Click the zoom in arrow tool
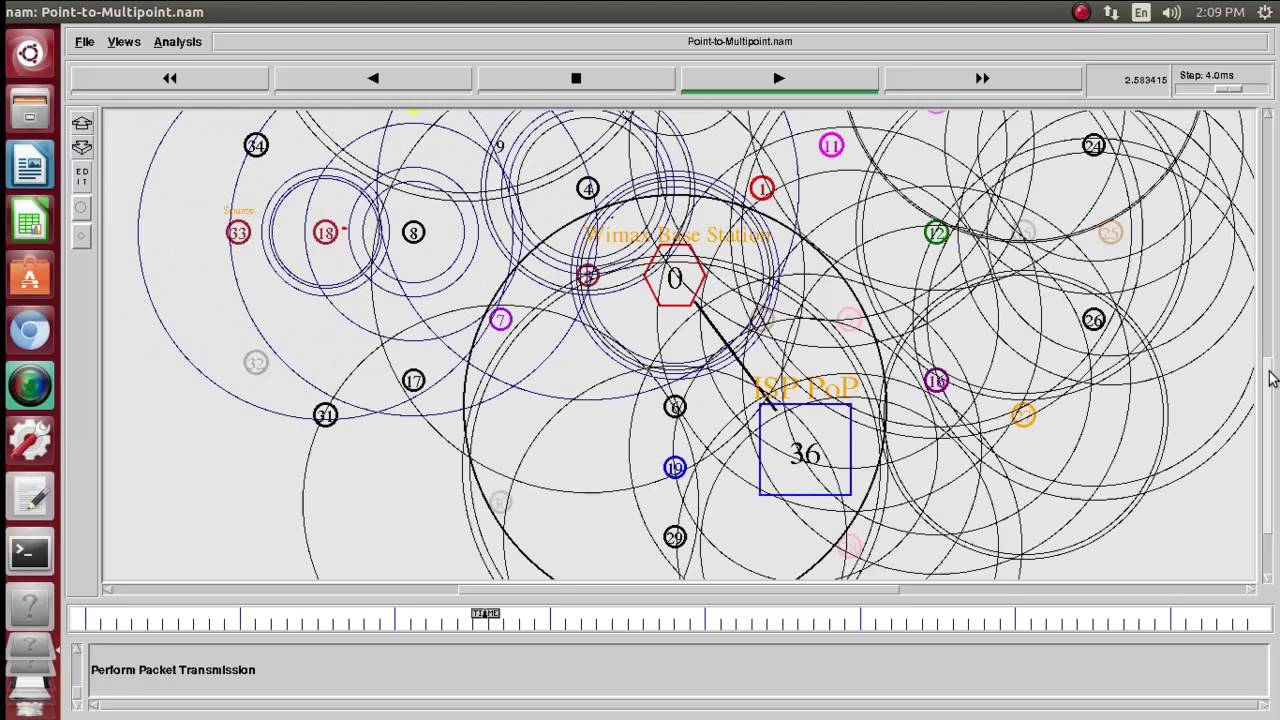The width and height of the screenshot is (1280, 720). tap(82, 123)
